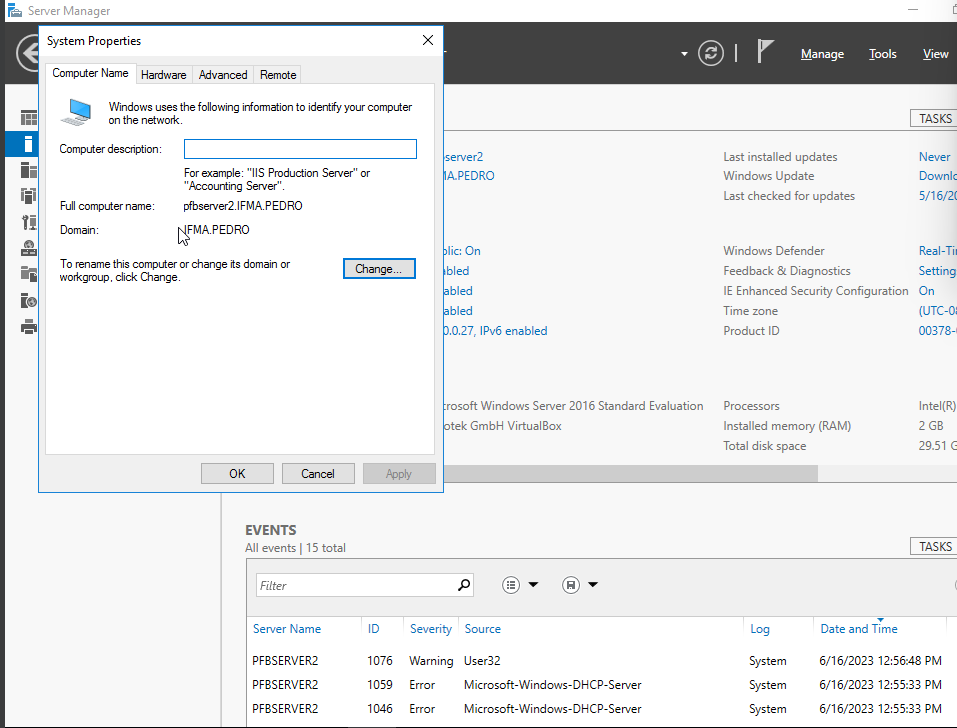
Task: Open the dropdown arrow beside the save icon
Action: pos(592,584)
